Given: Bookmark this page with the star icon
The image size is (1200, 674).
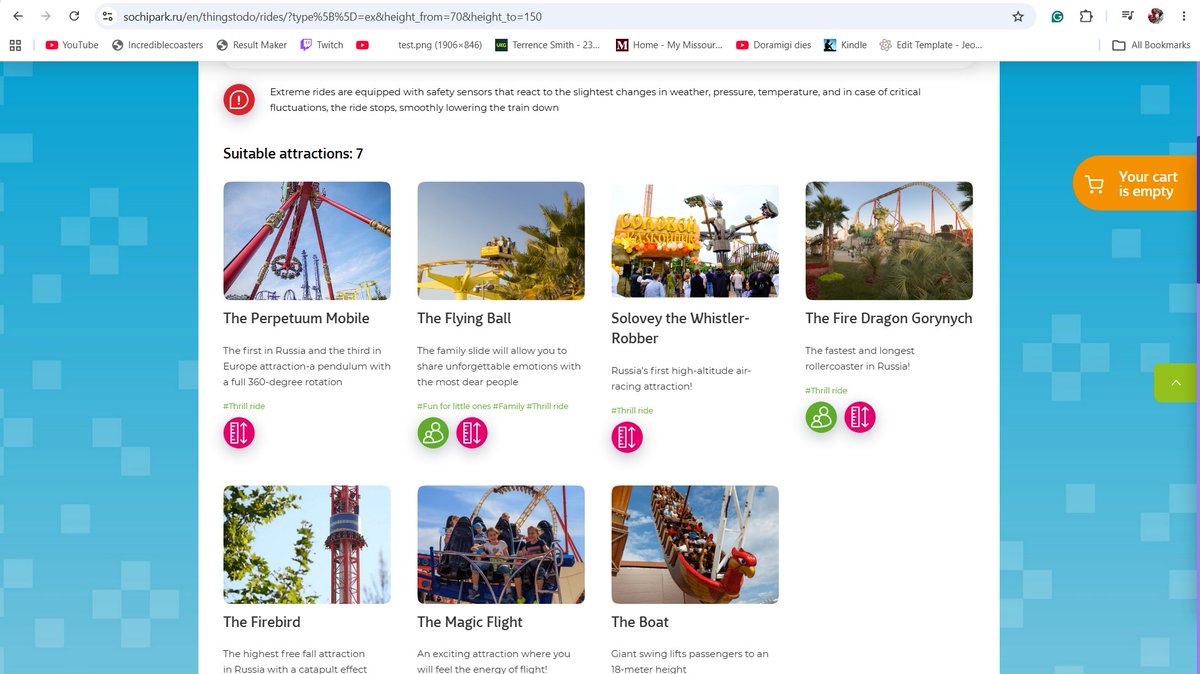Looking at the screenshot, I should point(1018,16).
